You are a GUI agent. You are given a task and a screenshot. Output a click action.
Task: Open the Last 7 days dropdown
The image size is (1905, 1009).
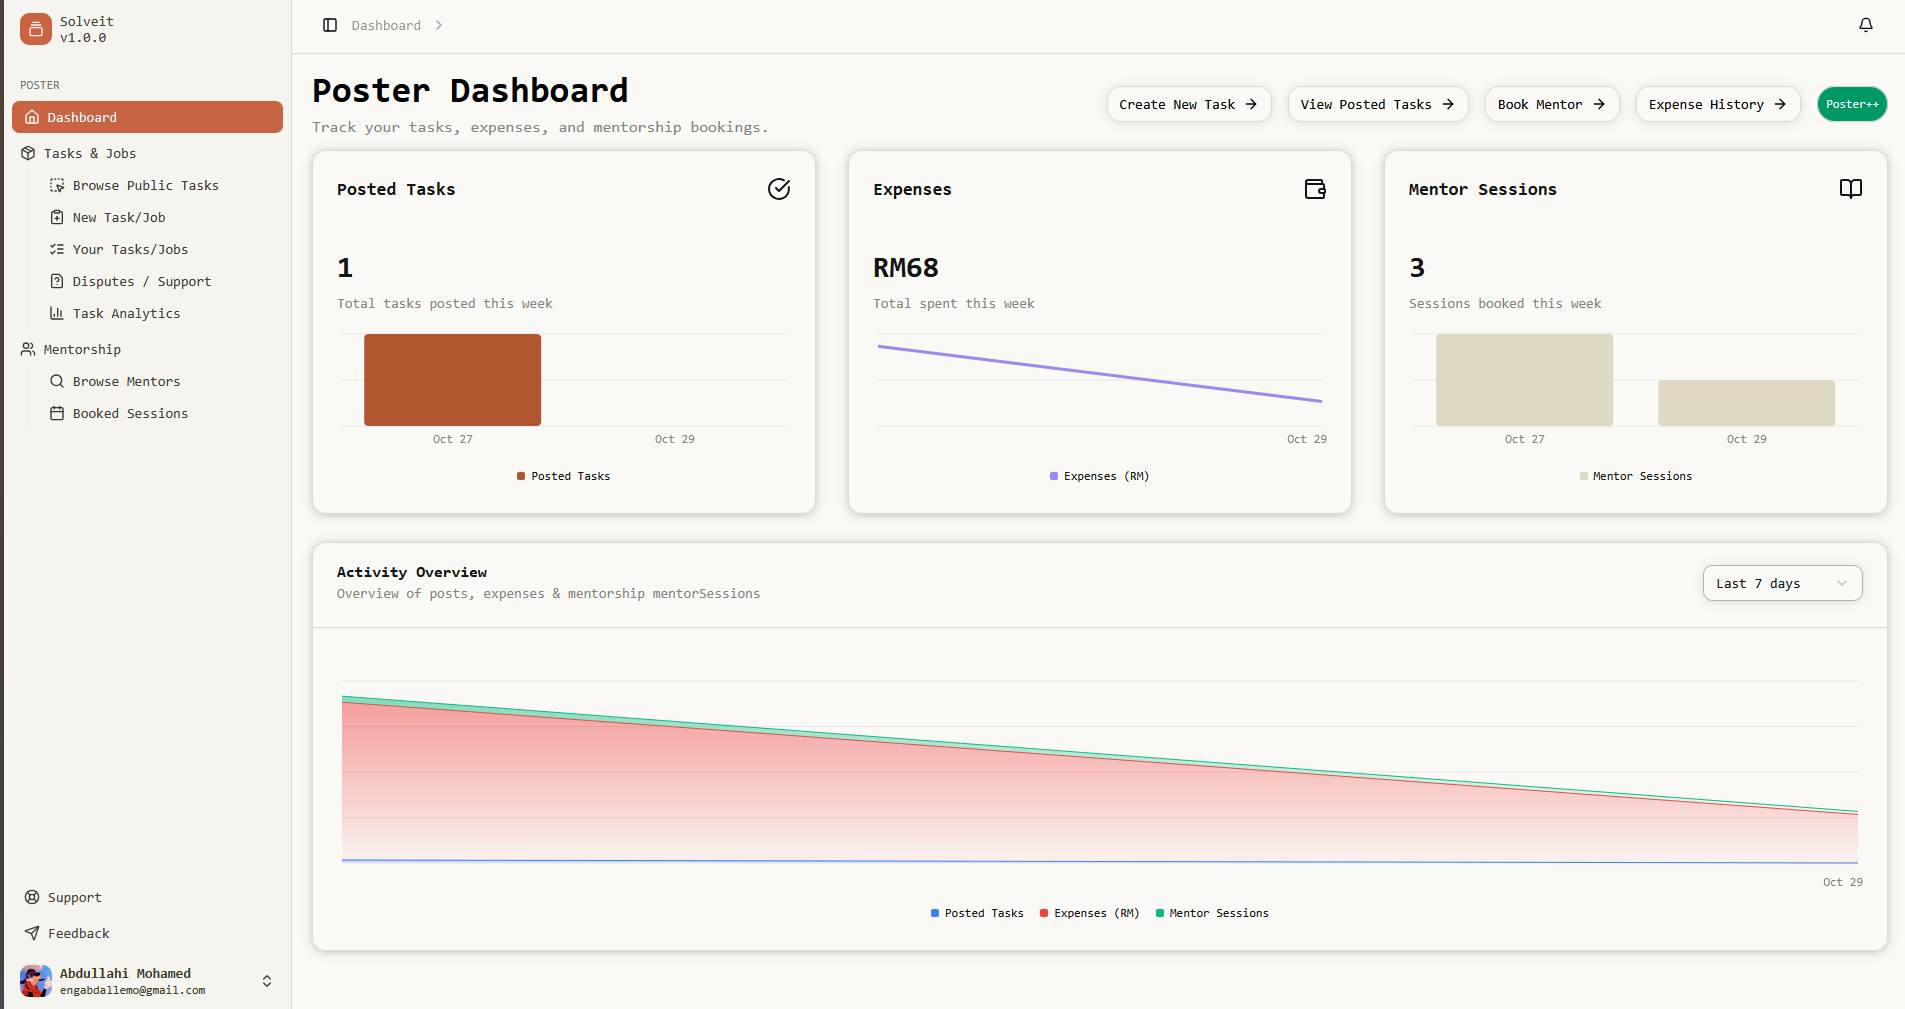click(x=1782, y=583)
